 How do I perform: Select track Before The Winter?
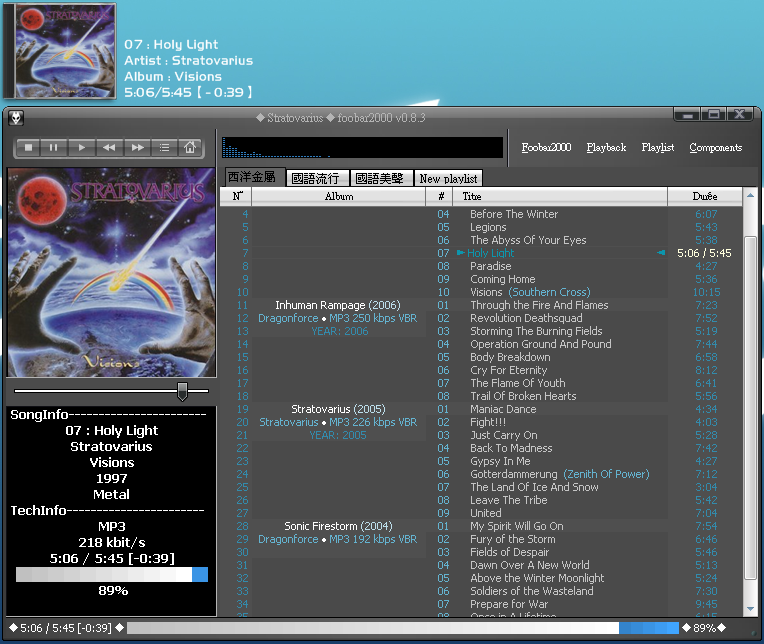click(x=514, y=214)
